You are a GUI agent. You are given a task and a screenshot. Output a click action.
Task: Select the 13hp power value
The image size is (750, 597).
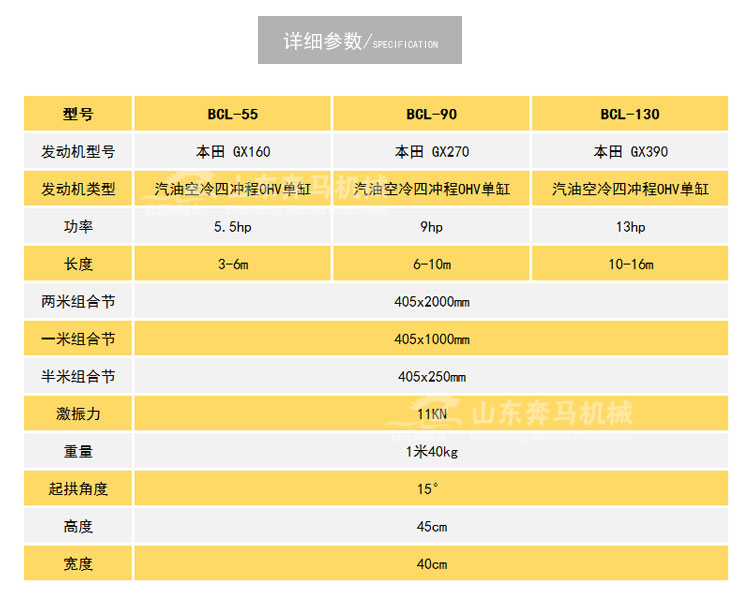click(630, 227)
